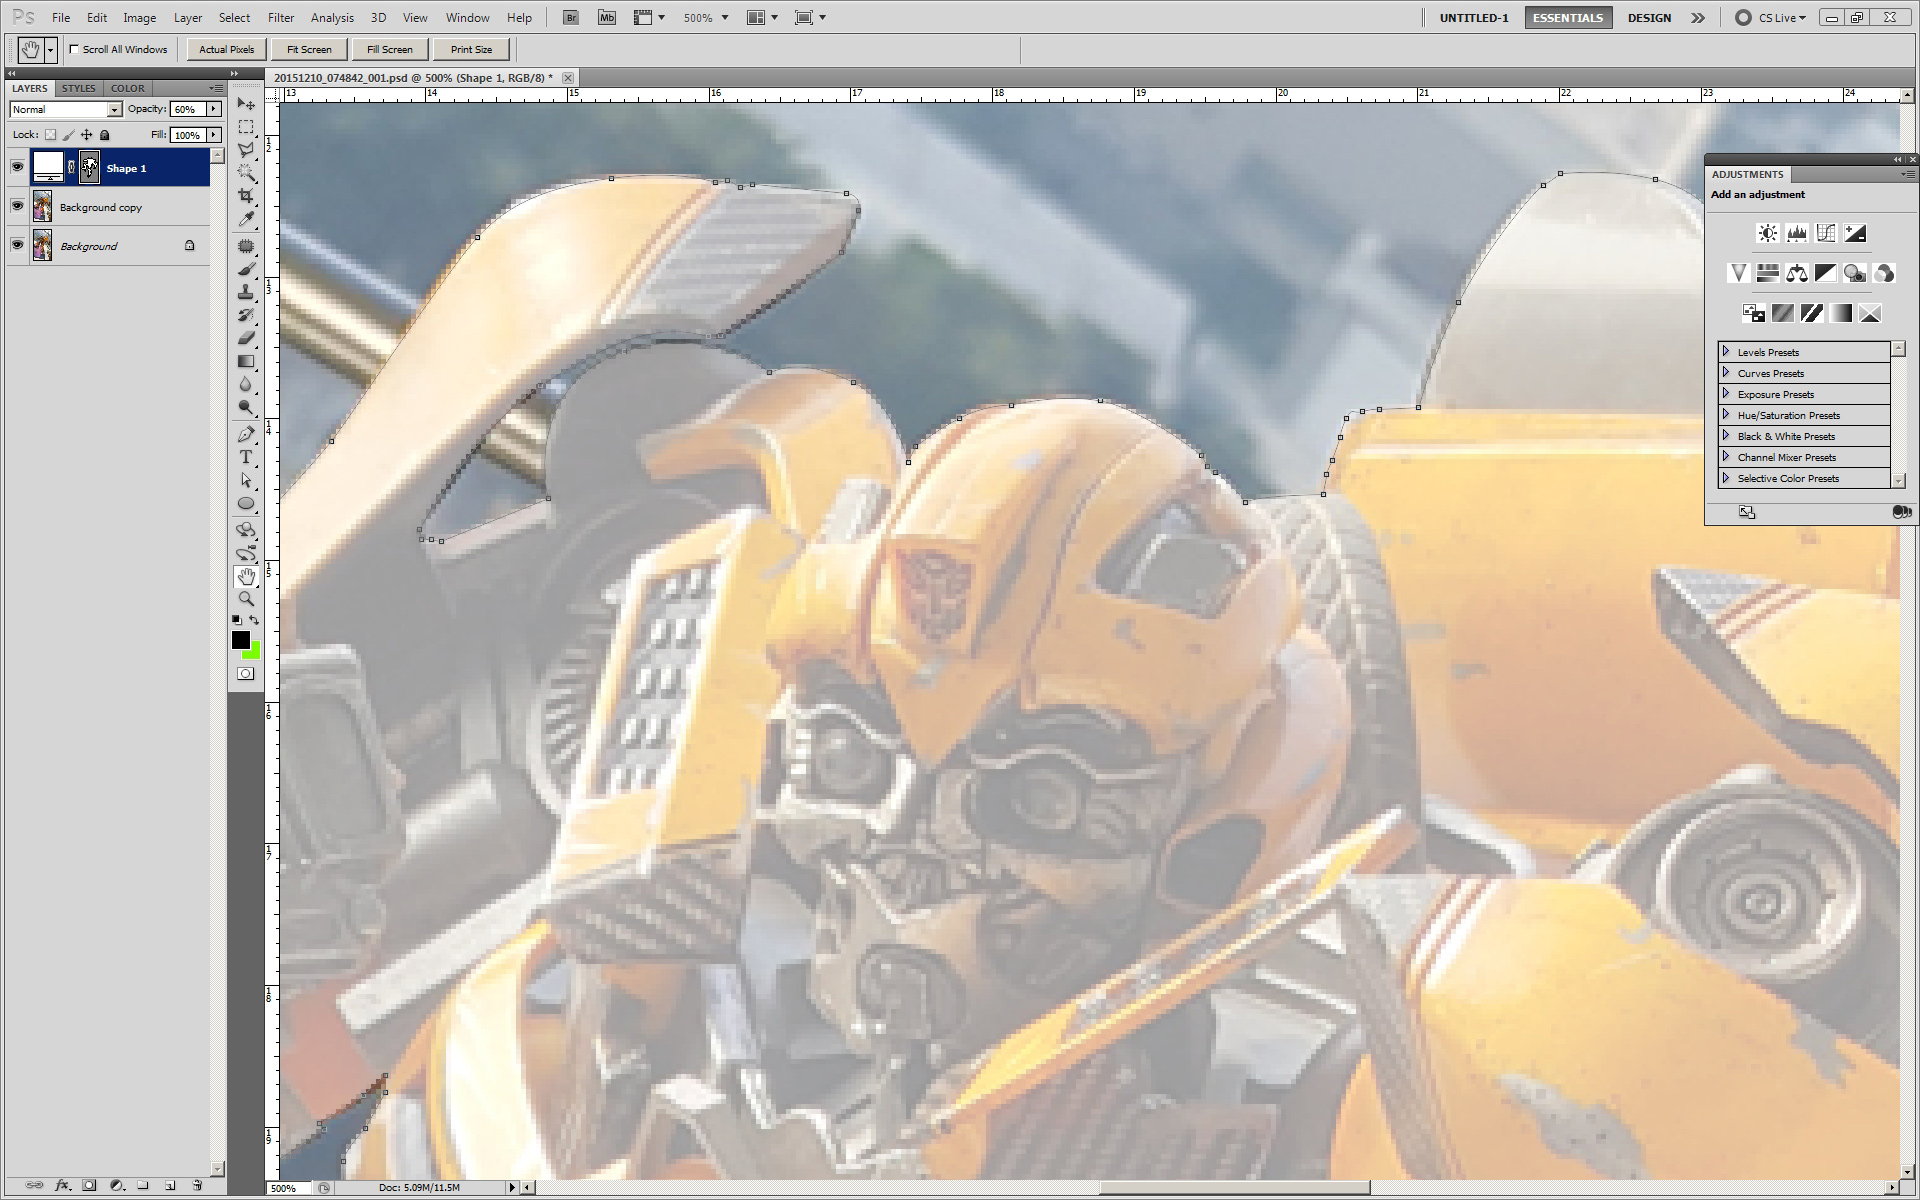Toggle lock transparent pixels

[x=50, y=135]
